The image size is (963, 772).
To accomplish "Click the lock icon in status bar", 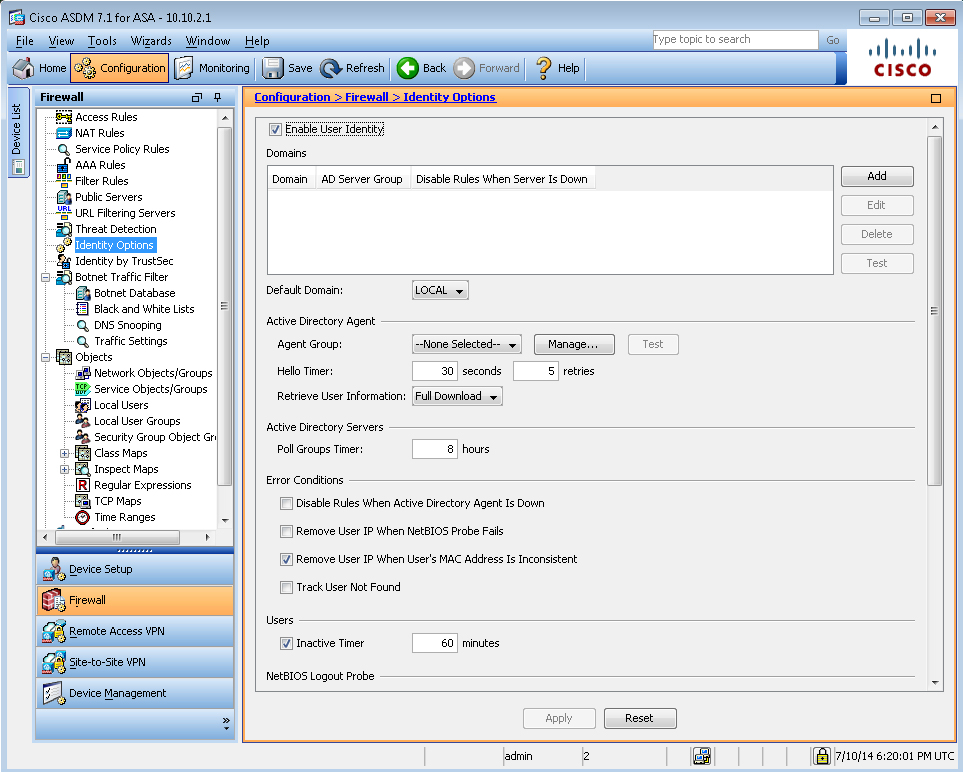I will point(822,756).
